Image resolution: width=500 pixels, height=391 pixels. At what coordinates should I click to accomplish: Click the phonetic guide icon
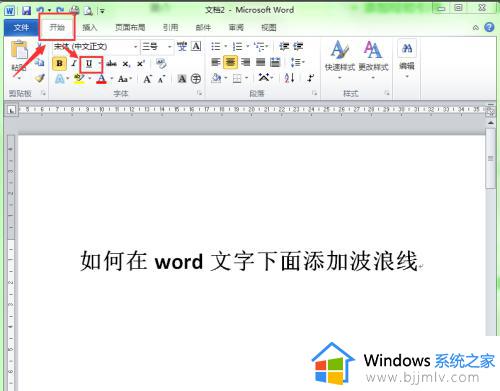tap(182, 46)
